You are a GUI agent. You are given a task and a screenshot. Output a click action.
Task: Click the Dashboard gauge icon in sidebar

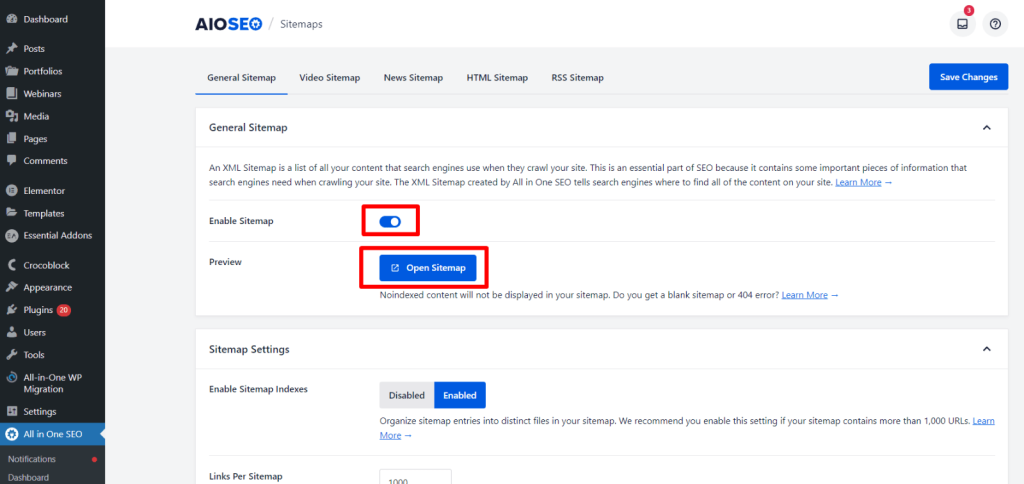coord(11,20)
